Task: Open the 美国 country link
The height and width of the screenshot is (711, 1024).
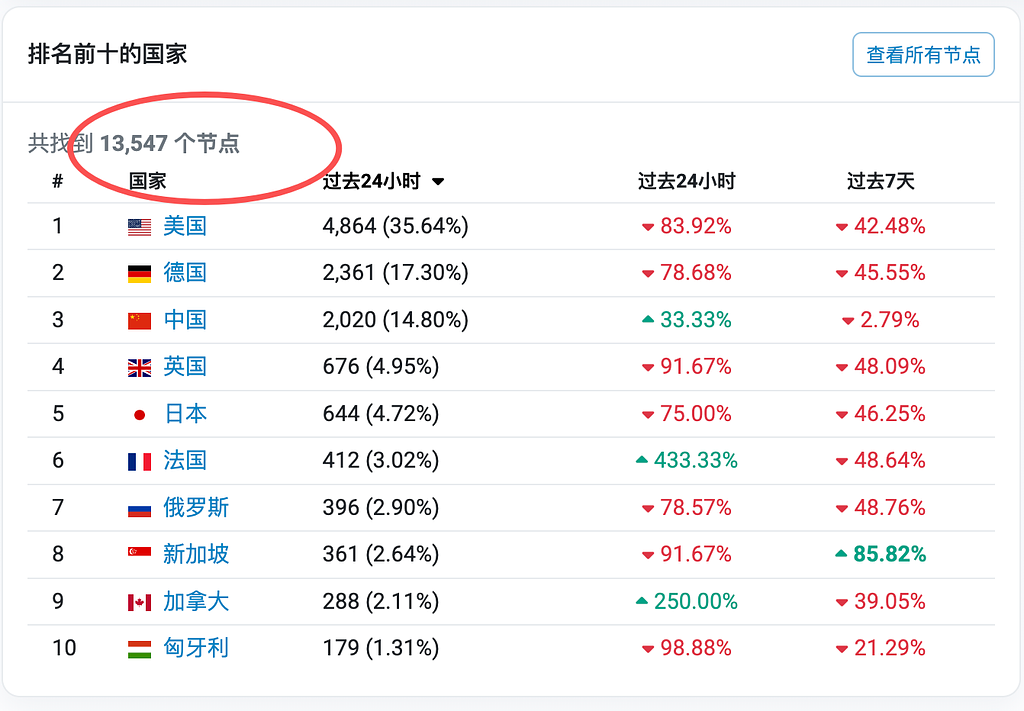Action: point(185,226)
